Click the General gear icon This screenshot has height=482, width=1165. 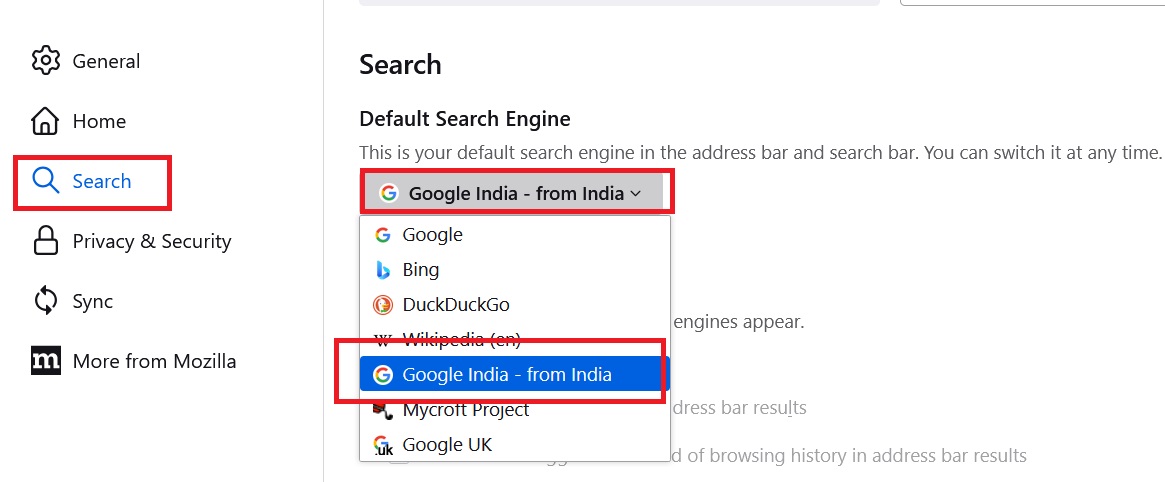click(46, 61)
